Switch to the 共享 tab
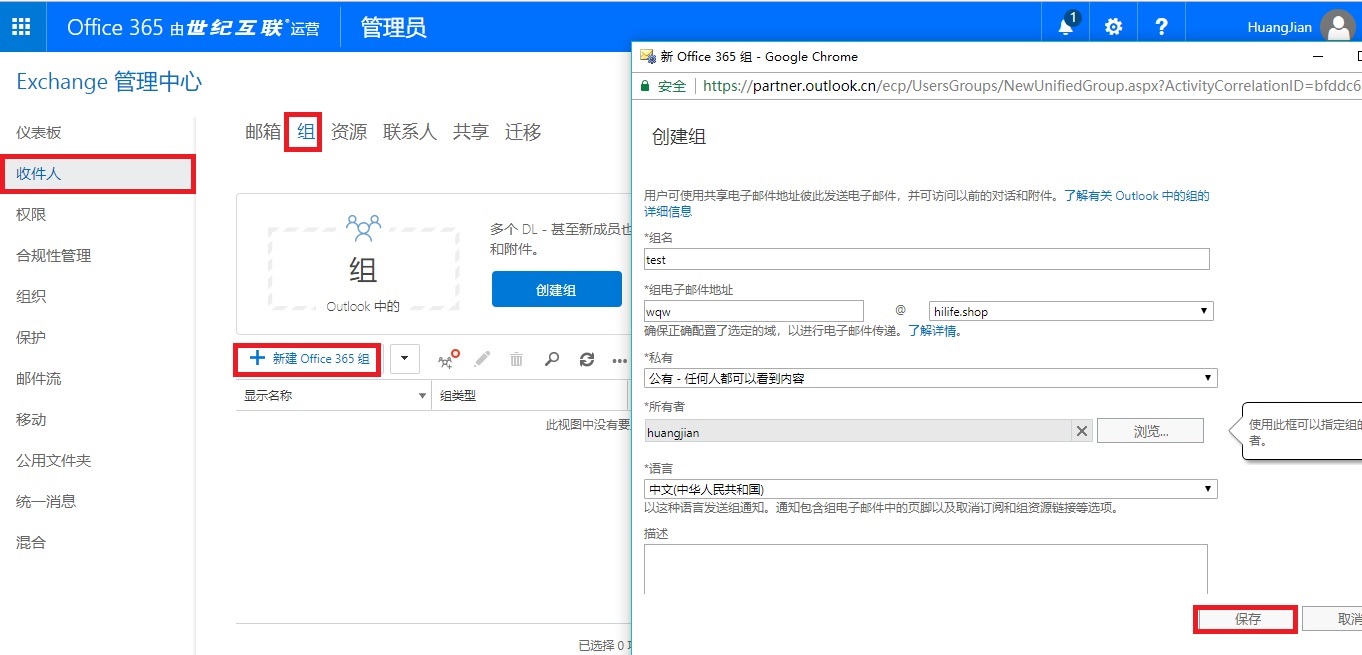Image resolution: width=1362 pixels, height=655 pixels. 471,132
